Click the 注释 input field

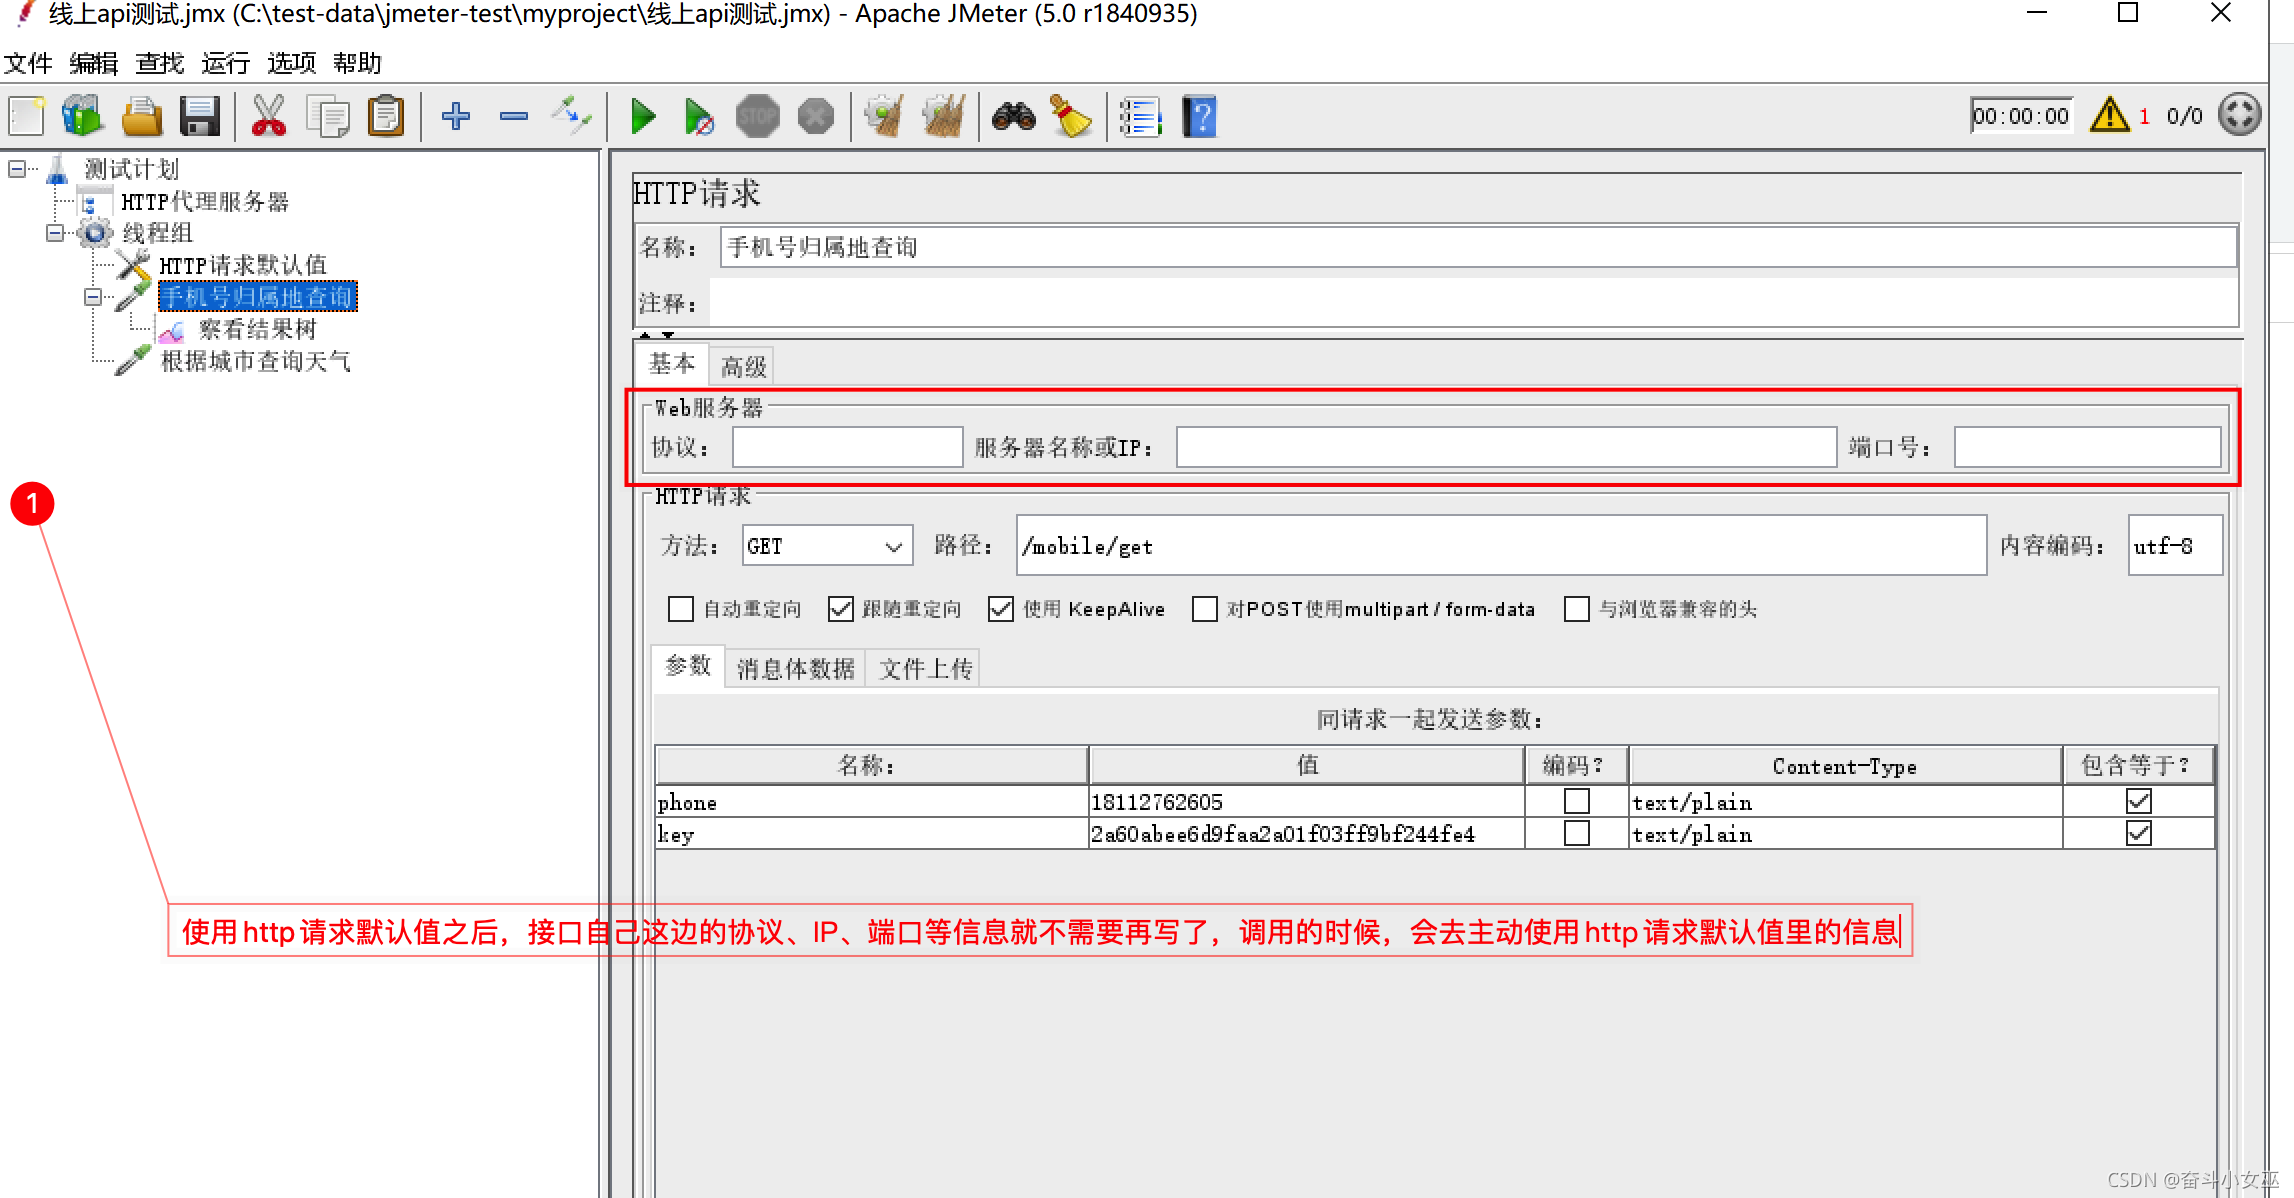tap(1474, 302)
